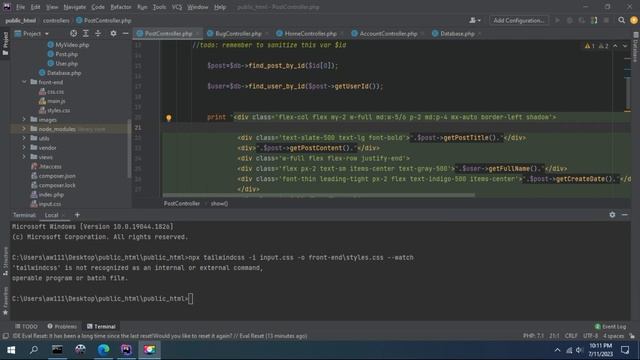Open the Refactor menu
This screenshot has width=640, height=360.
[x=121, y=7]
